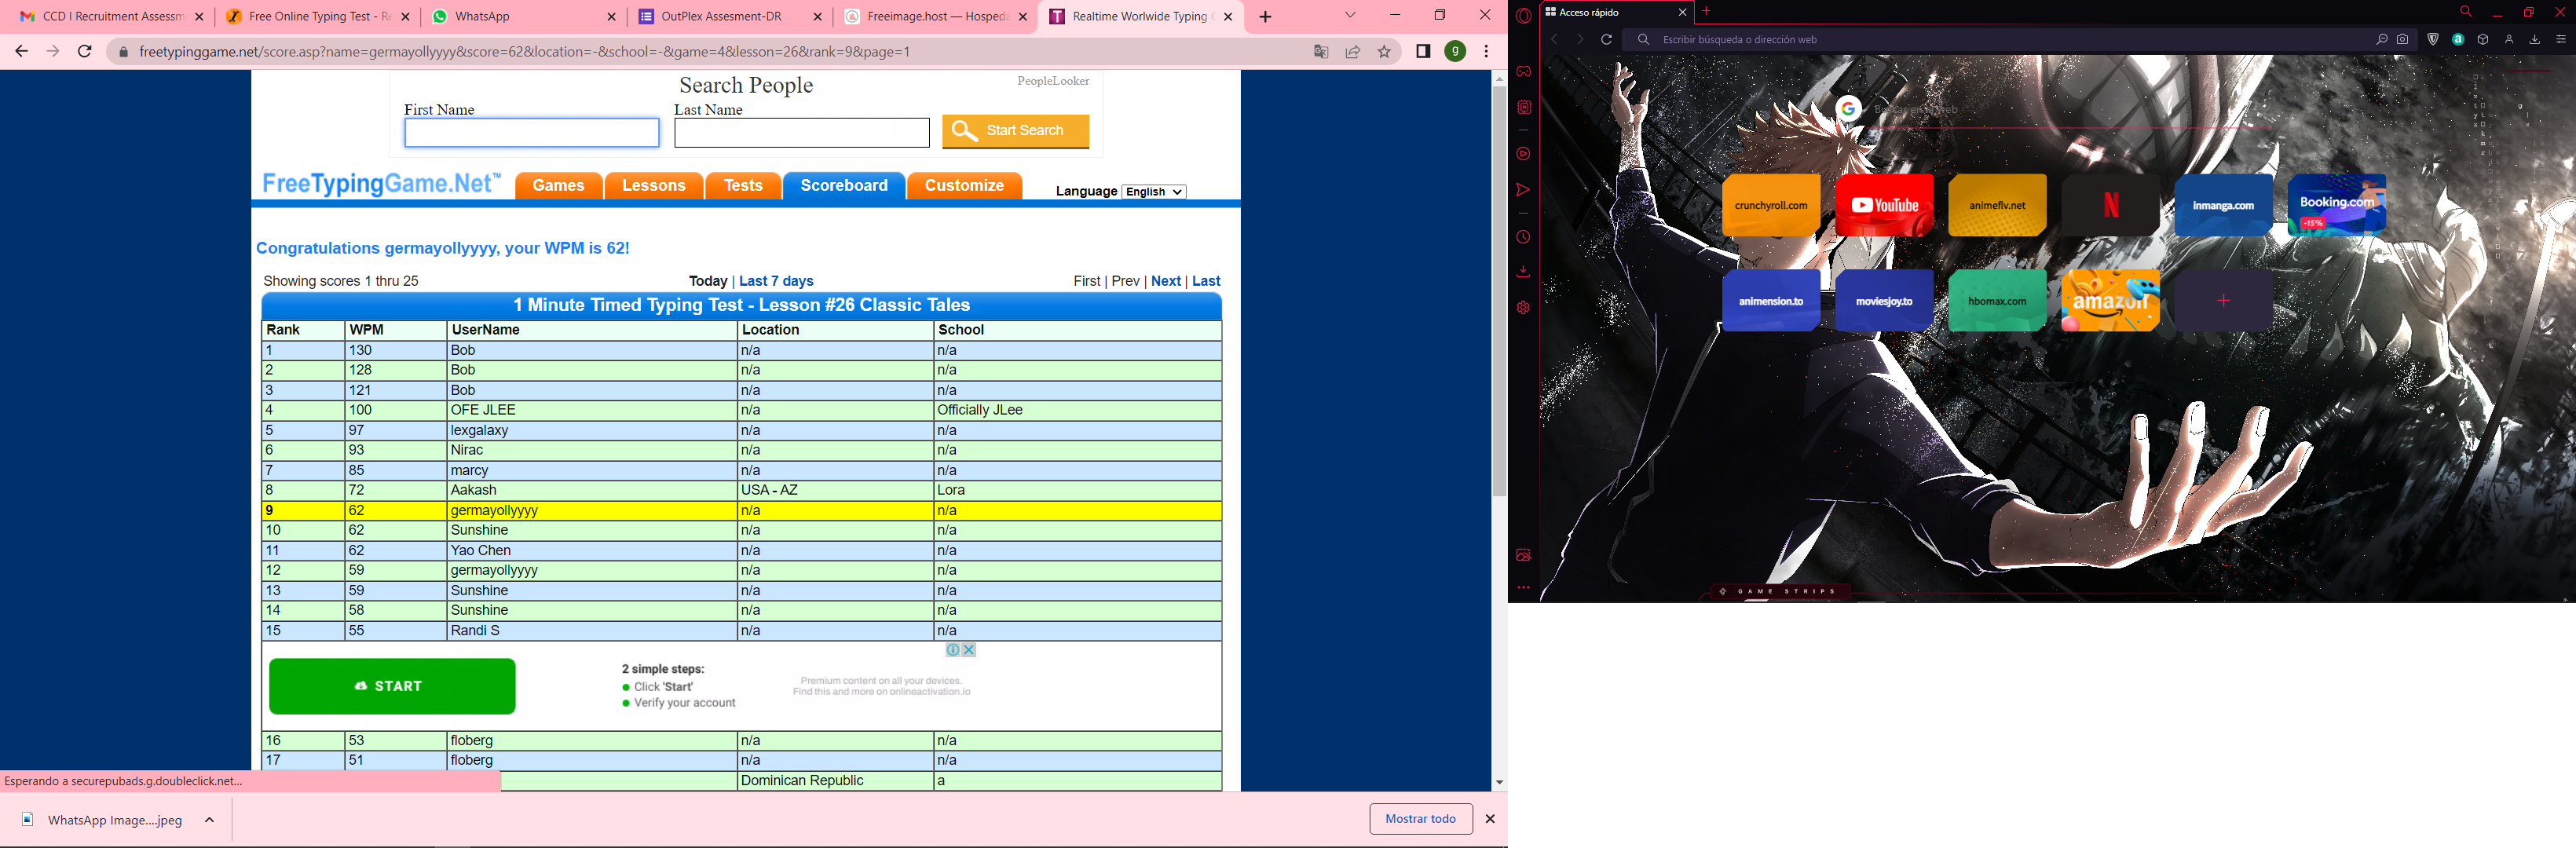The width and height of the screenshot is (2576, 848).
Task: Click the Last 7 days link
Action: pos(776,281)
